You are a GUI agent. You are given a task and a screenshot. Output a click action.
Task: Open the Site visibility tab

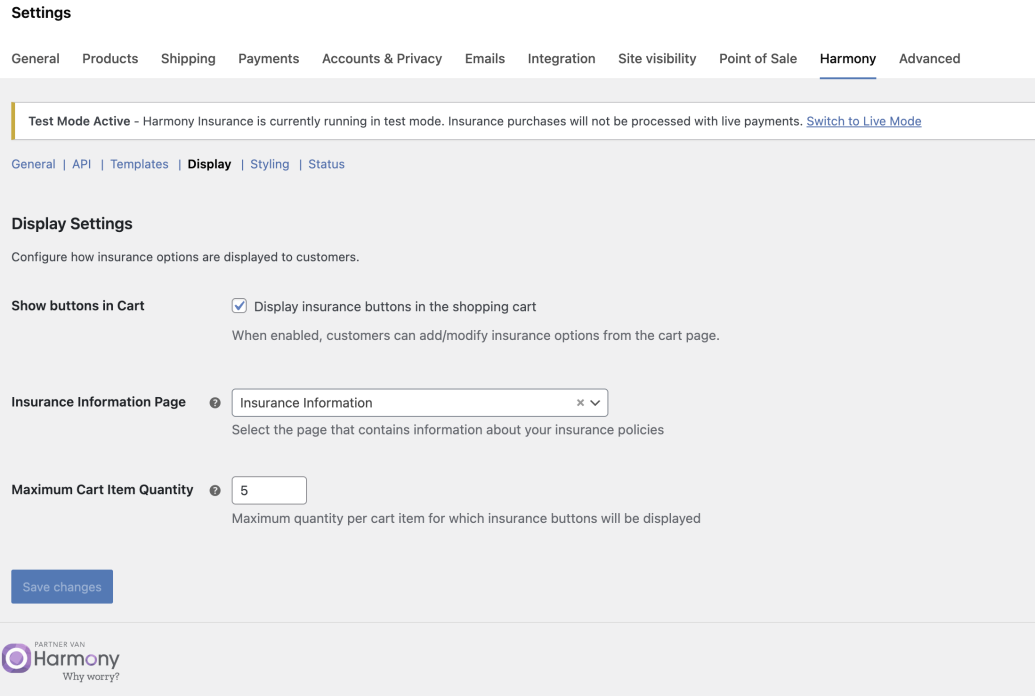coord(657,59)
